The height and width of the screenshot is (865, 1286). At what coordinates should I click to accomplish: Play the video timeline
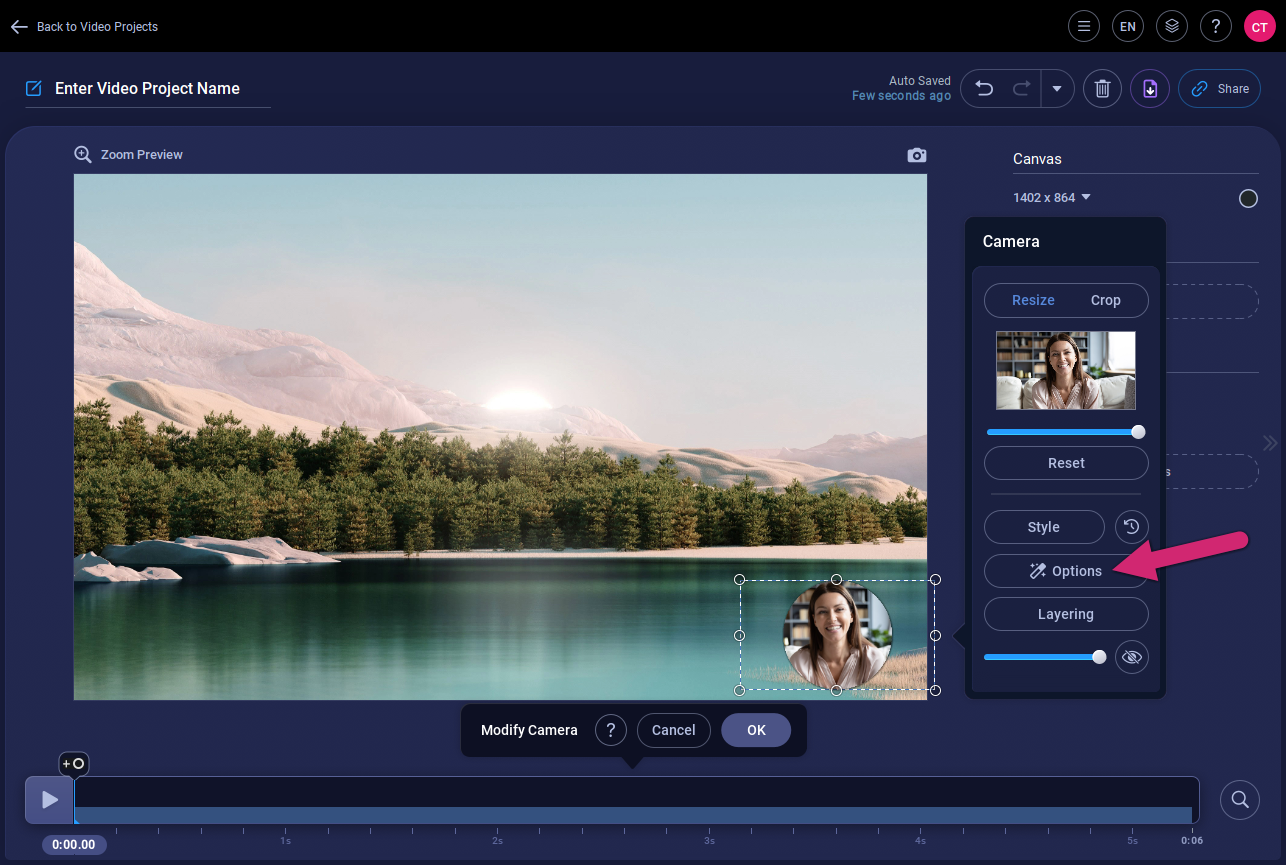(49, 800)
